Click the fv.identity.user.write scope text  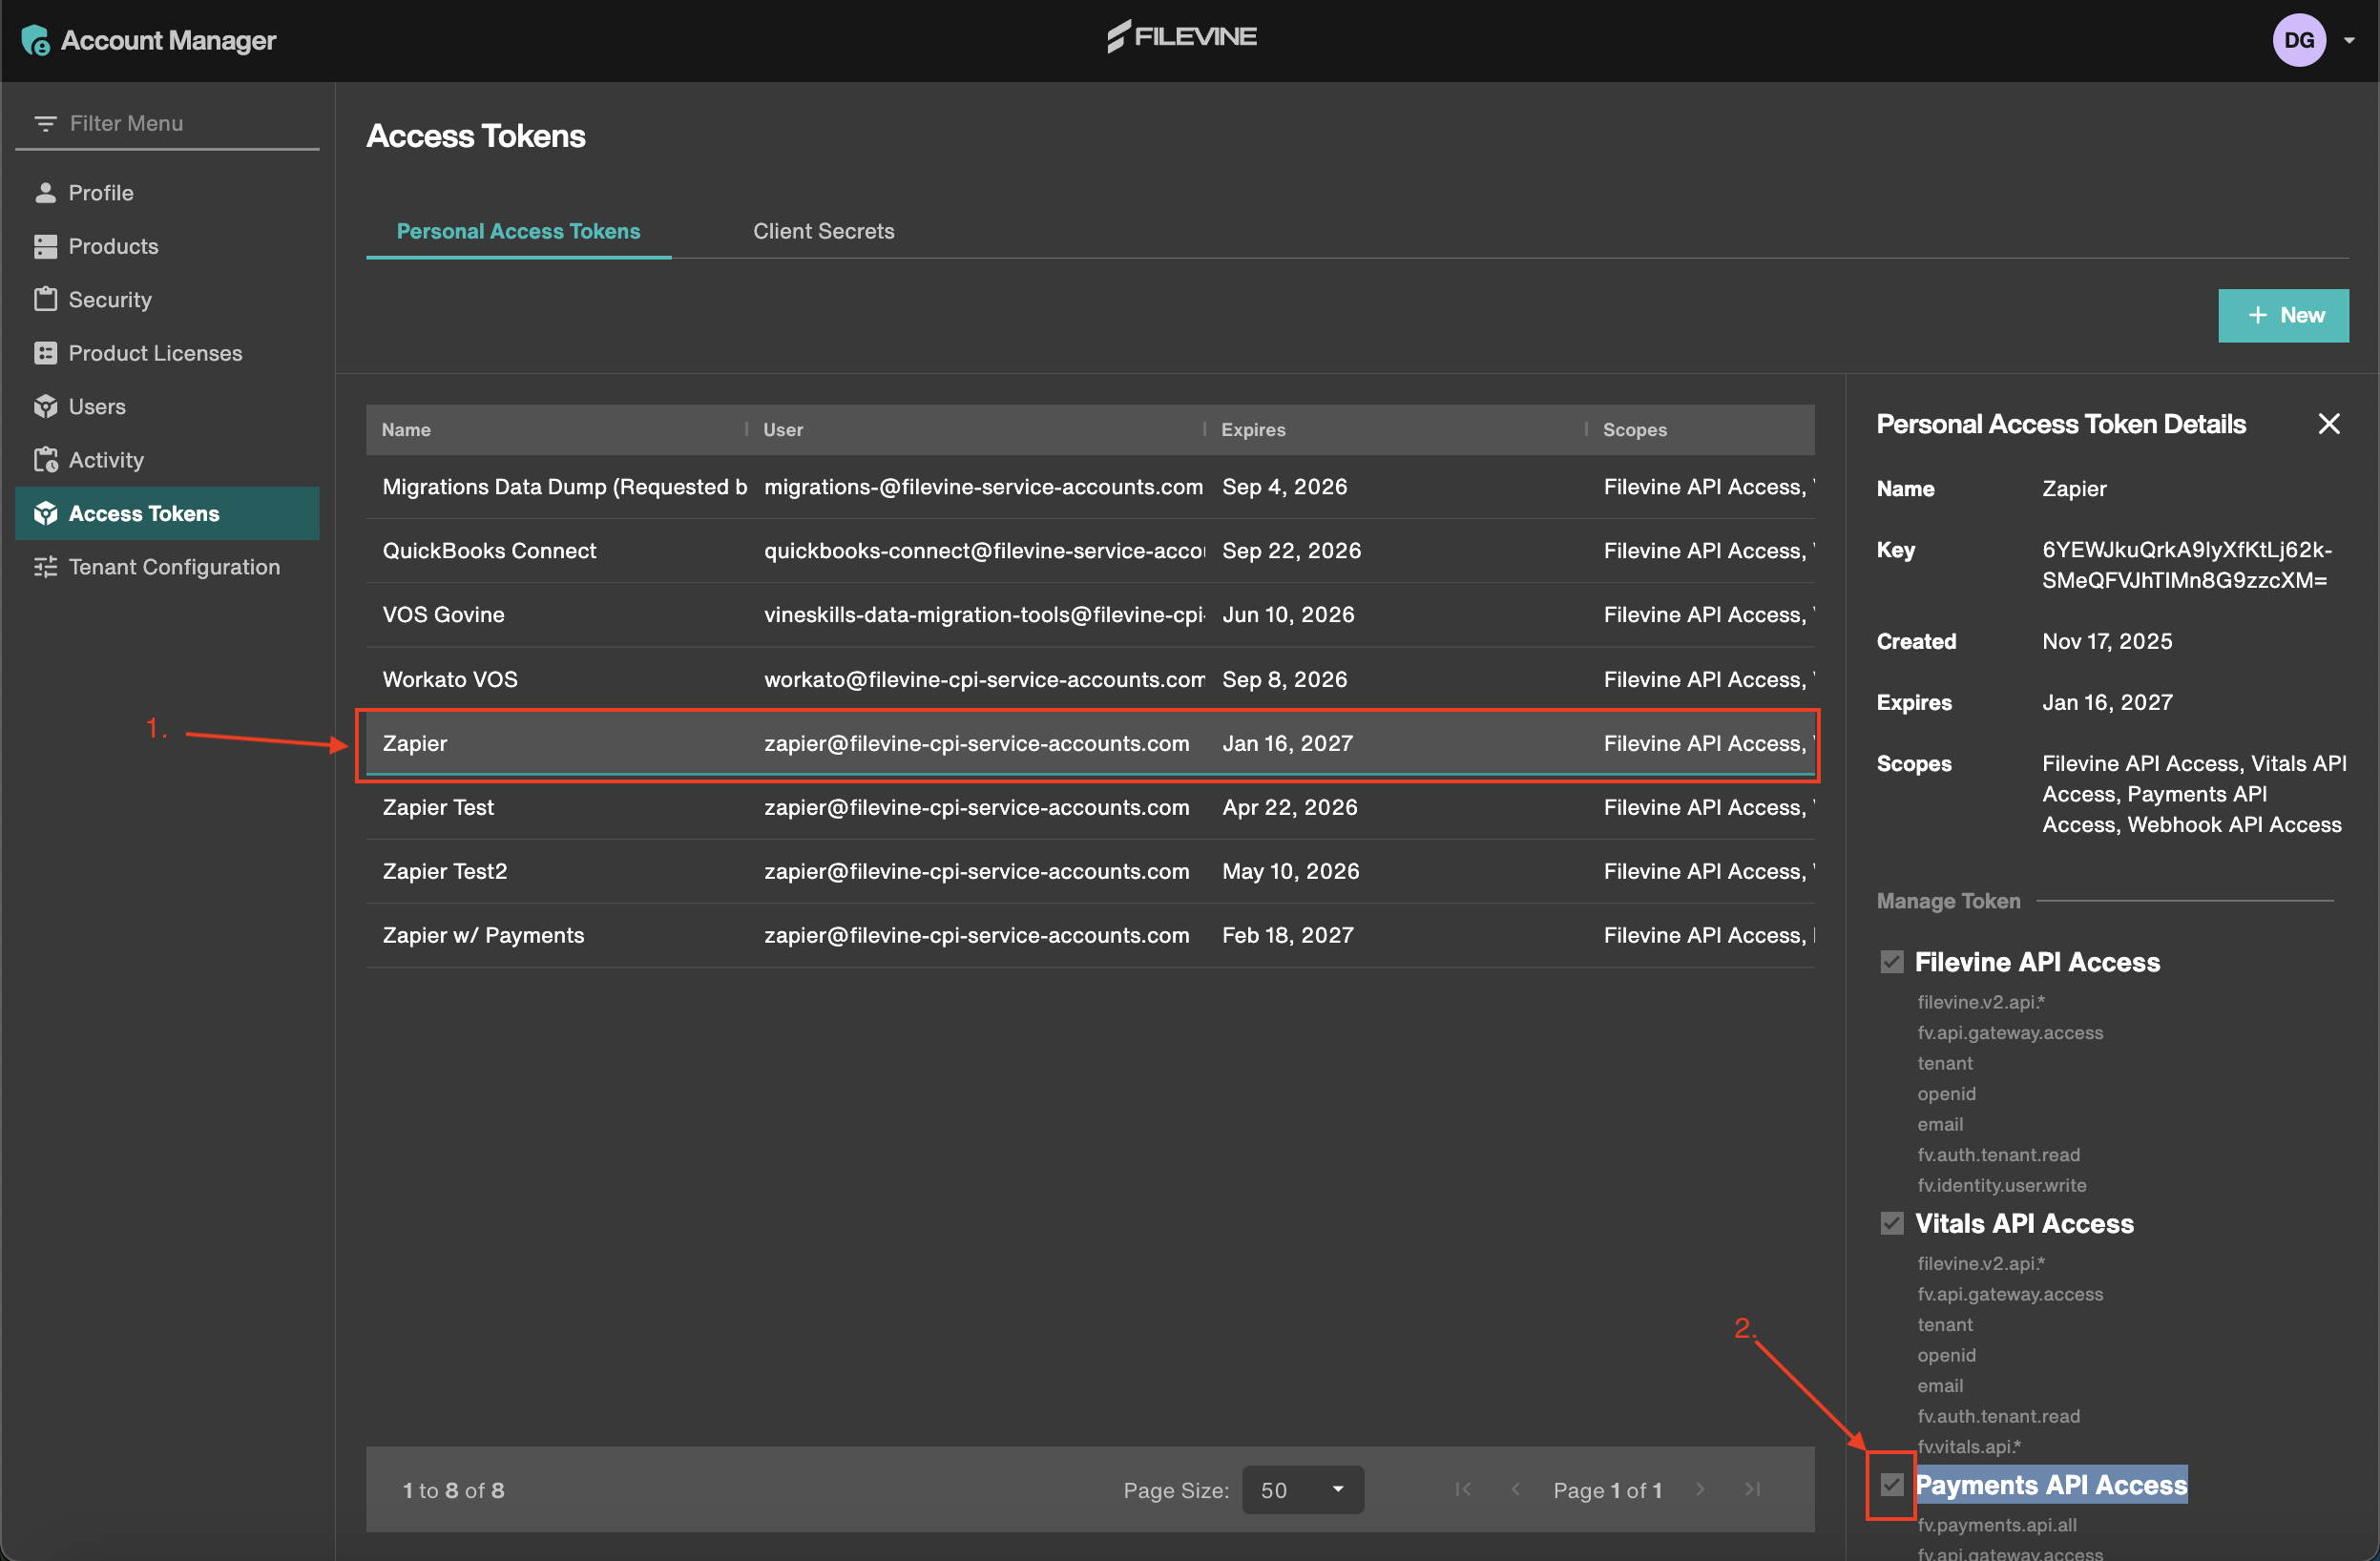[2001, 1185]
